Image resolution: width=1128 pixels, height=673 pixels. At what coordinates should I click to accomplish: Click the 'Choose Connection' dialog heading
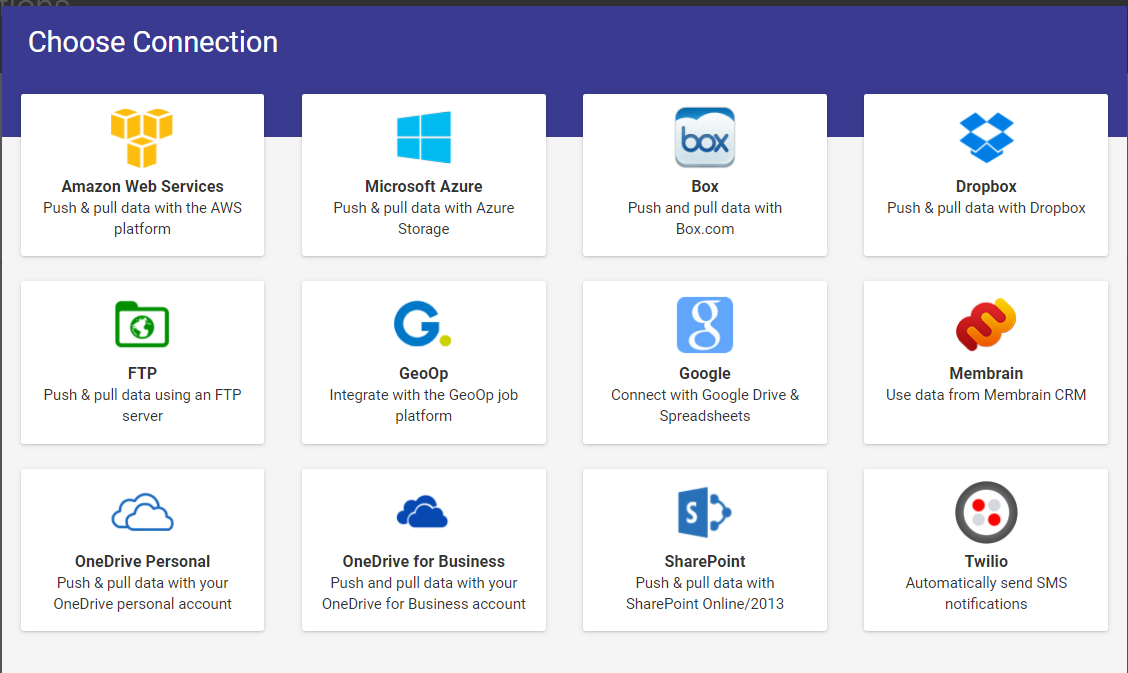pyautogui.click(x=153, y=42)
